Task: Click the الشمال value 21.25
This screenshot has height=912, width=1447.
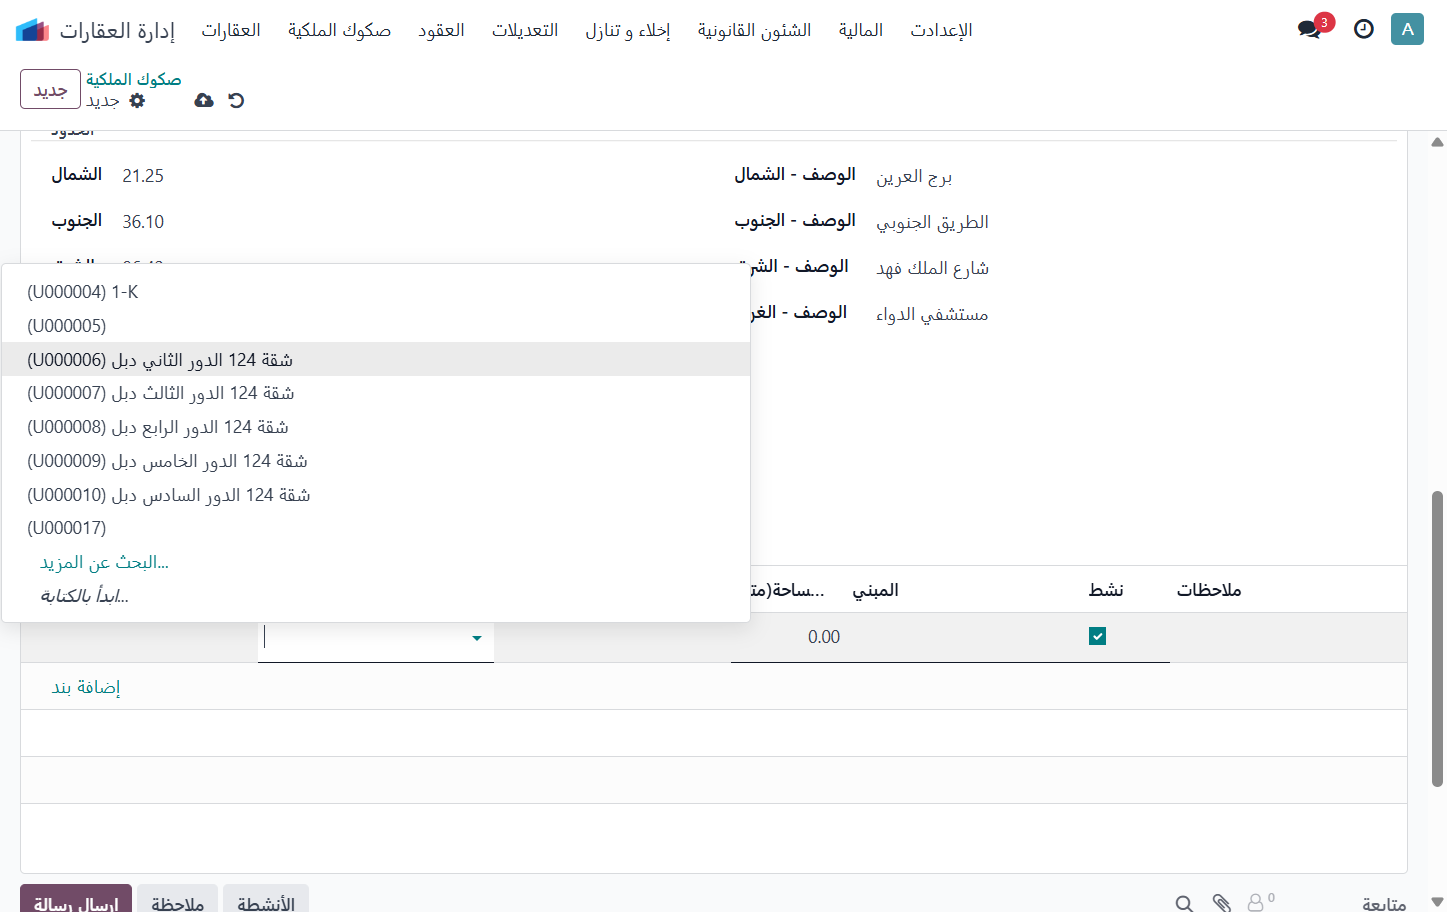Action: pyautogui.click(x=143, y=176)
